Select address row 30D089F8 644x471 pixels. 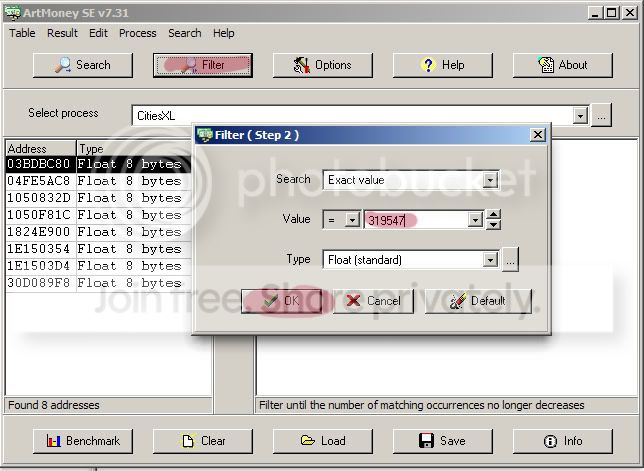[x=99, y=283]
